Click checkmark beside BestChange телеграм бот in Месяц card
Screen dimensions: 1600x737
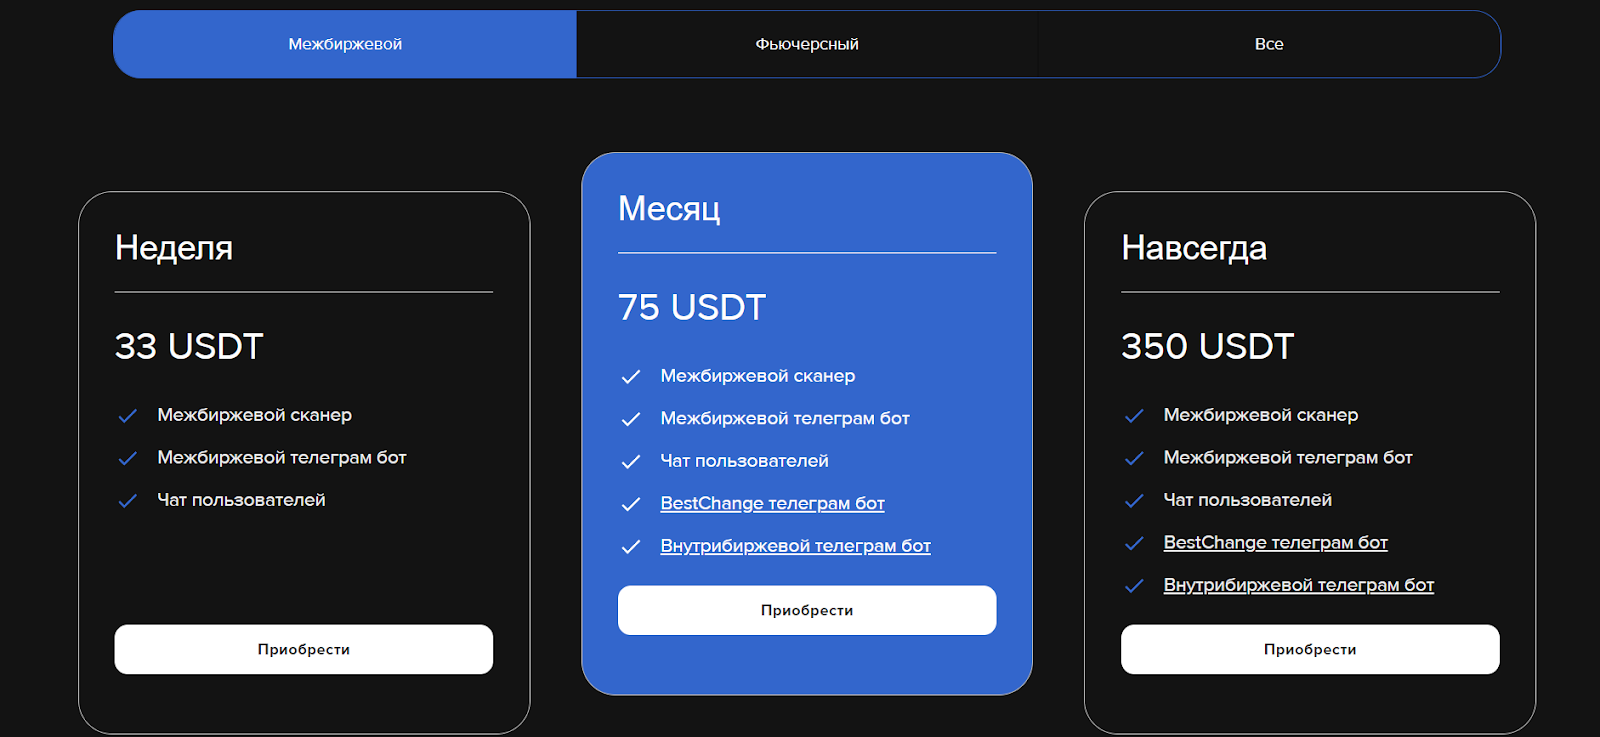click(630, 504)
